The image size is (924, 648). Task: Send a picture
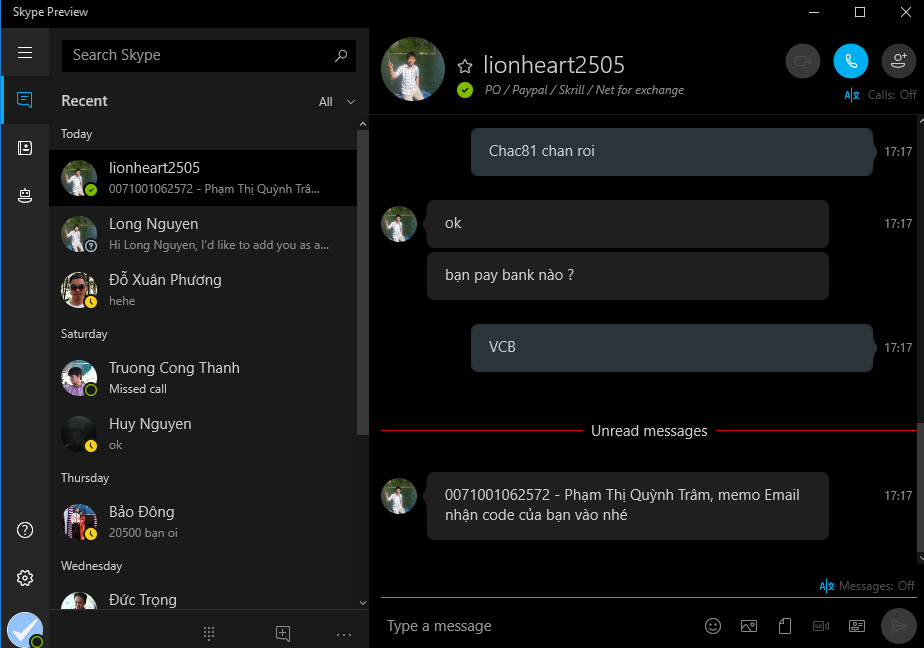click(x=748, y=626)
